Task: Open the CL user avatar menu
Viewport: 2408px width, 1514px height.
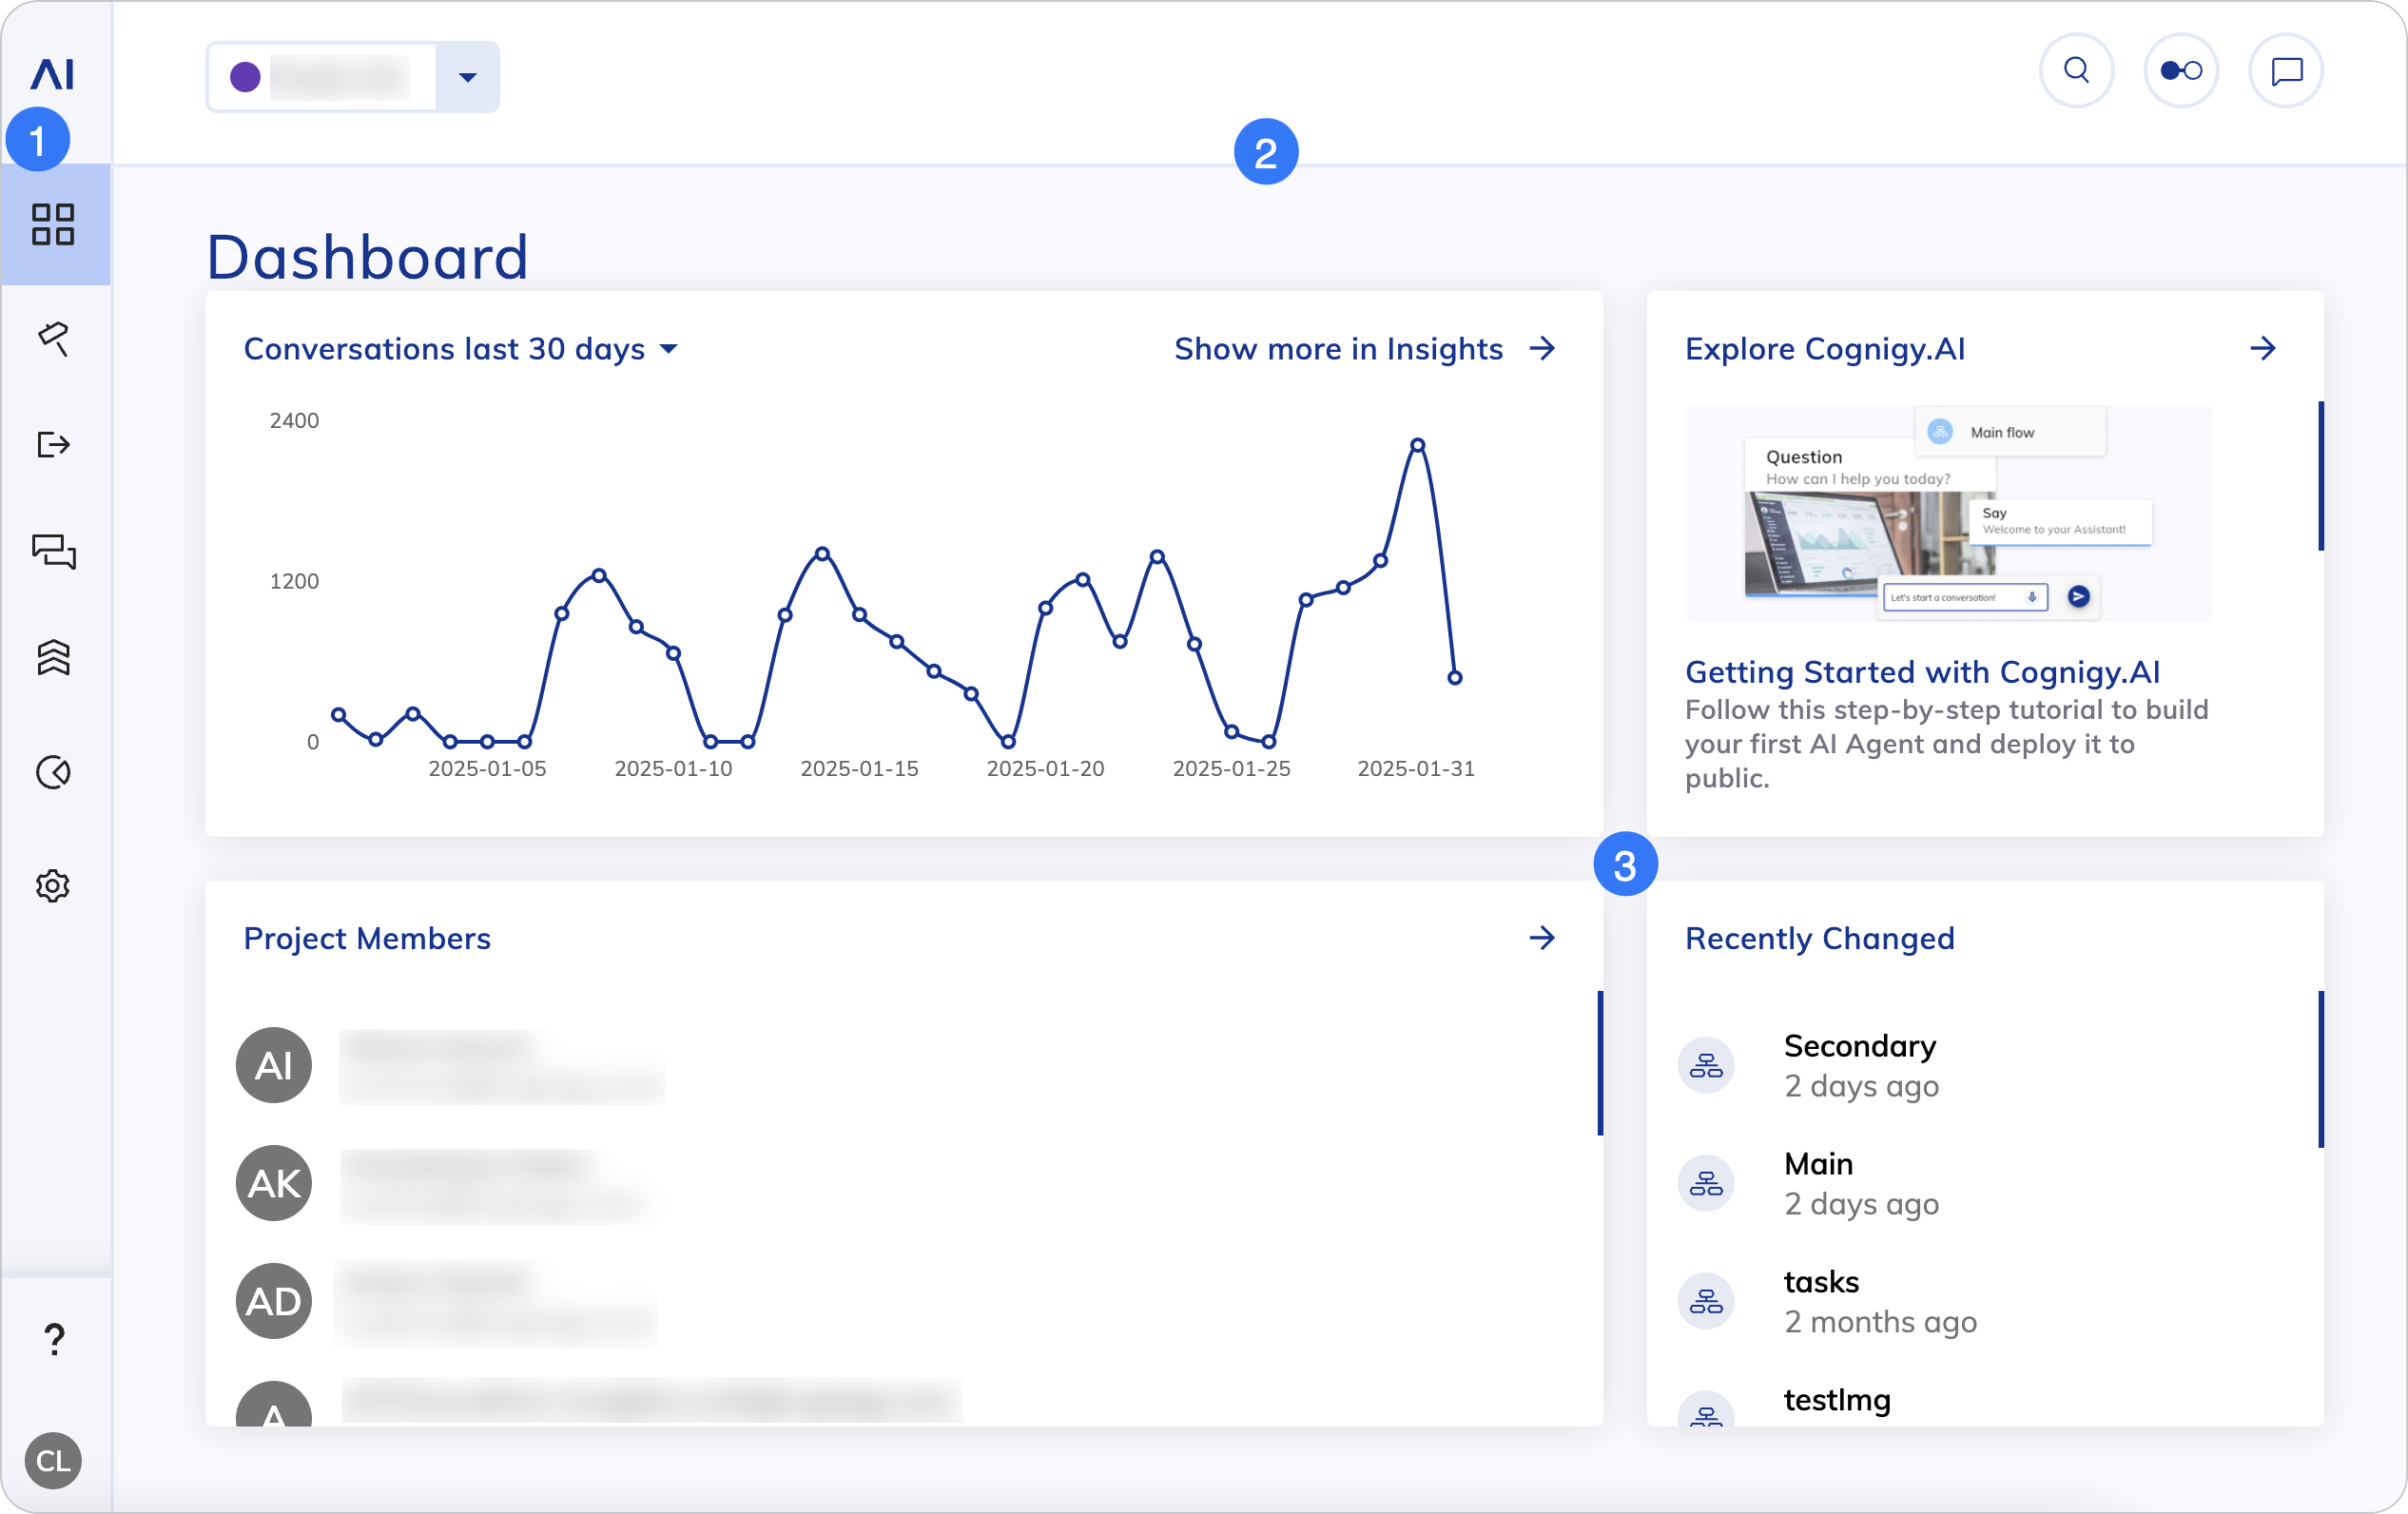Action: click(53, 1461)
